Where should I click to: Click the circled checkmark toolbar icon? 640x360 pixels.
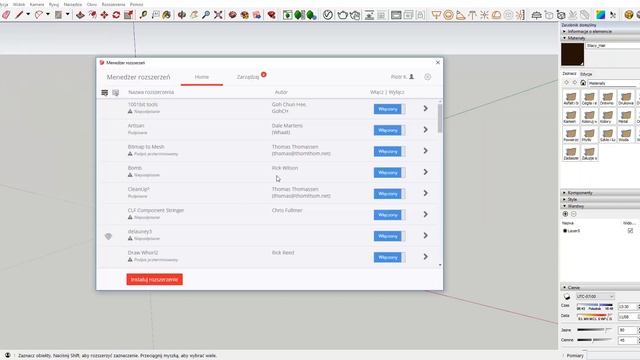point(328,15)
